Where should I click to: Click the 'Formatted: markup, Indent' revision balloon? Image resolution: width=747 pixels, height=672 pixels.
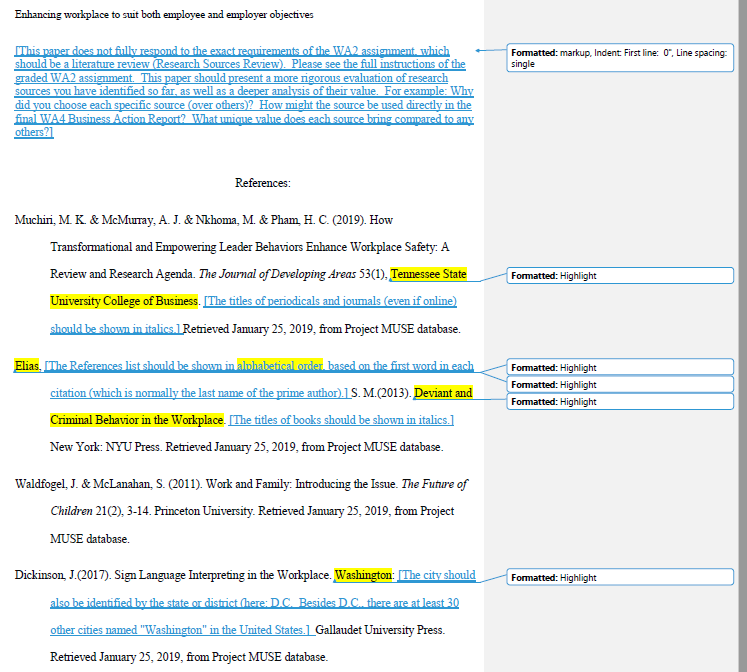pos(620,58)
